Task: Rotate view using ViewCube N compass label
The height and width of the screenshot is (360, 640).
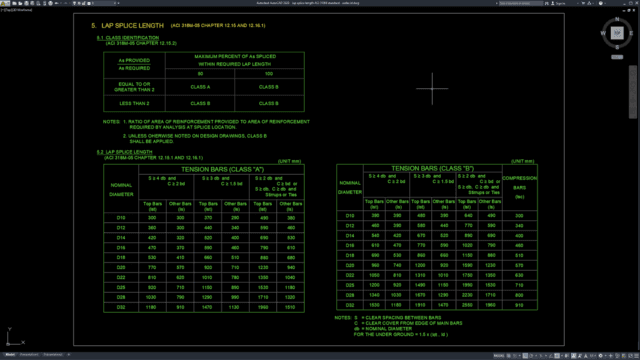Action: pyautogui.click(x=617, y=19)
